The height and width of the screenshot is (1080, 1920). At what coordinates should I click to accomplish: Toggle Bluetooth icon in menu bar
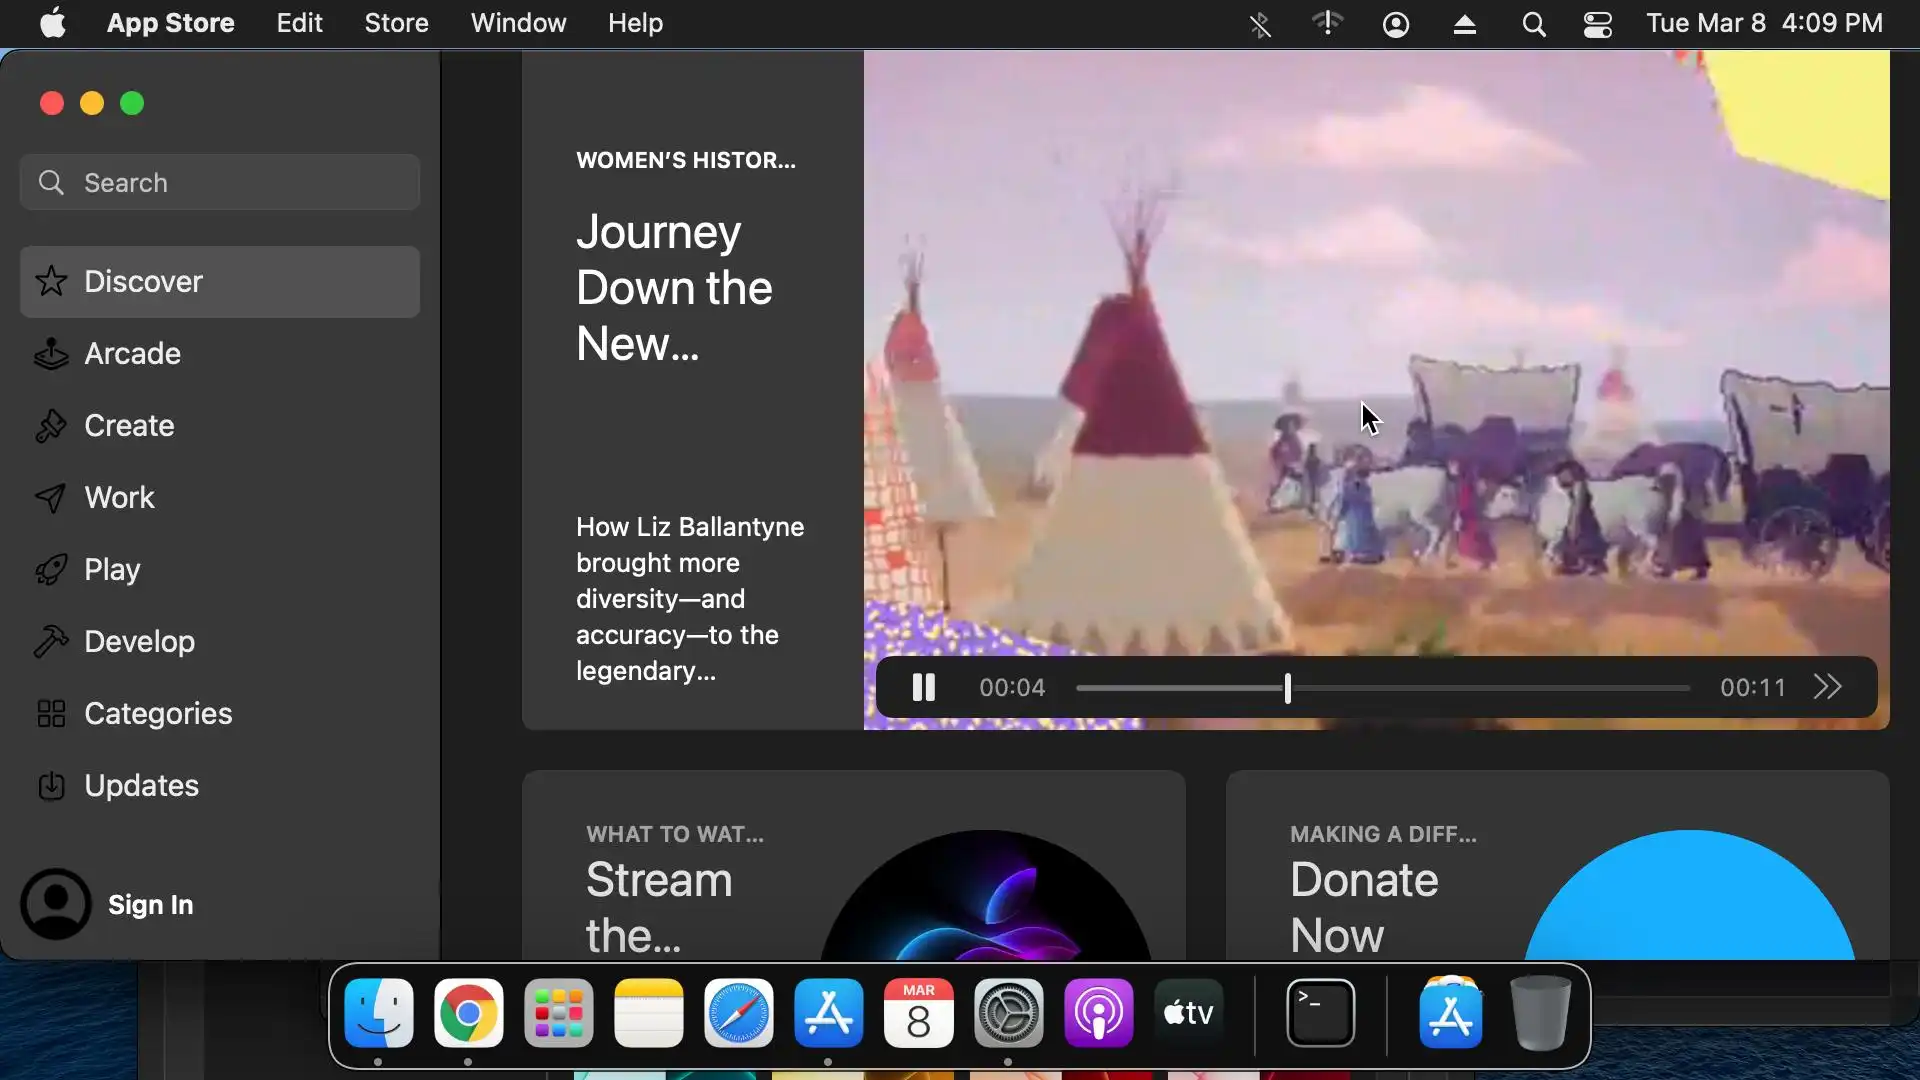1260,24
